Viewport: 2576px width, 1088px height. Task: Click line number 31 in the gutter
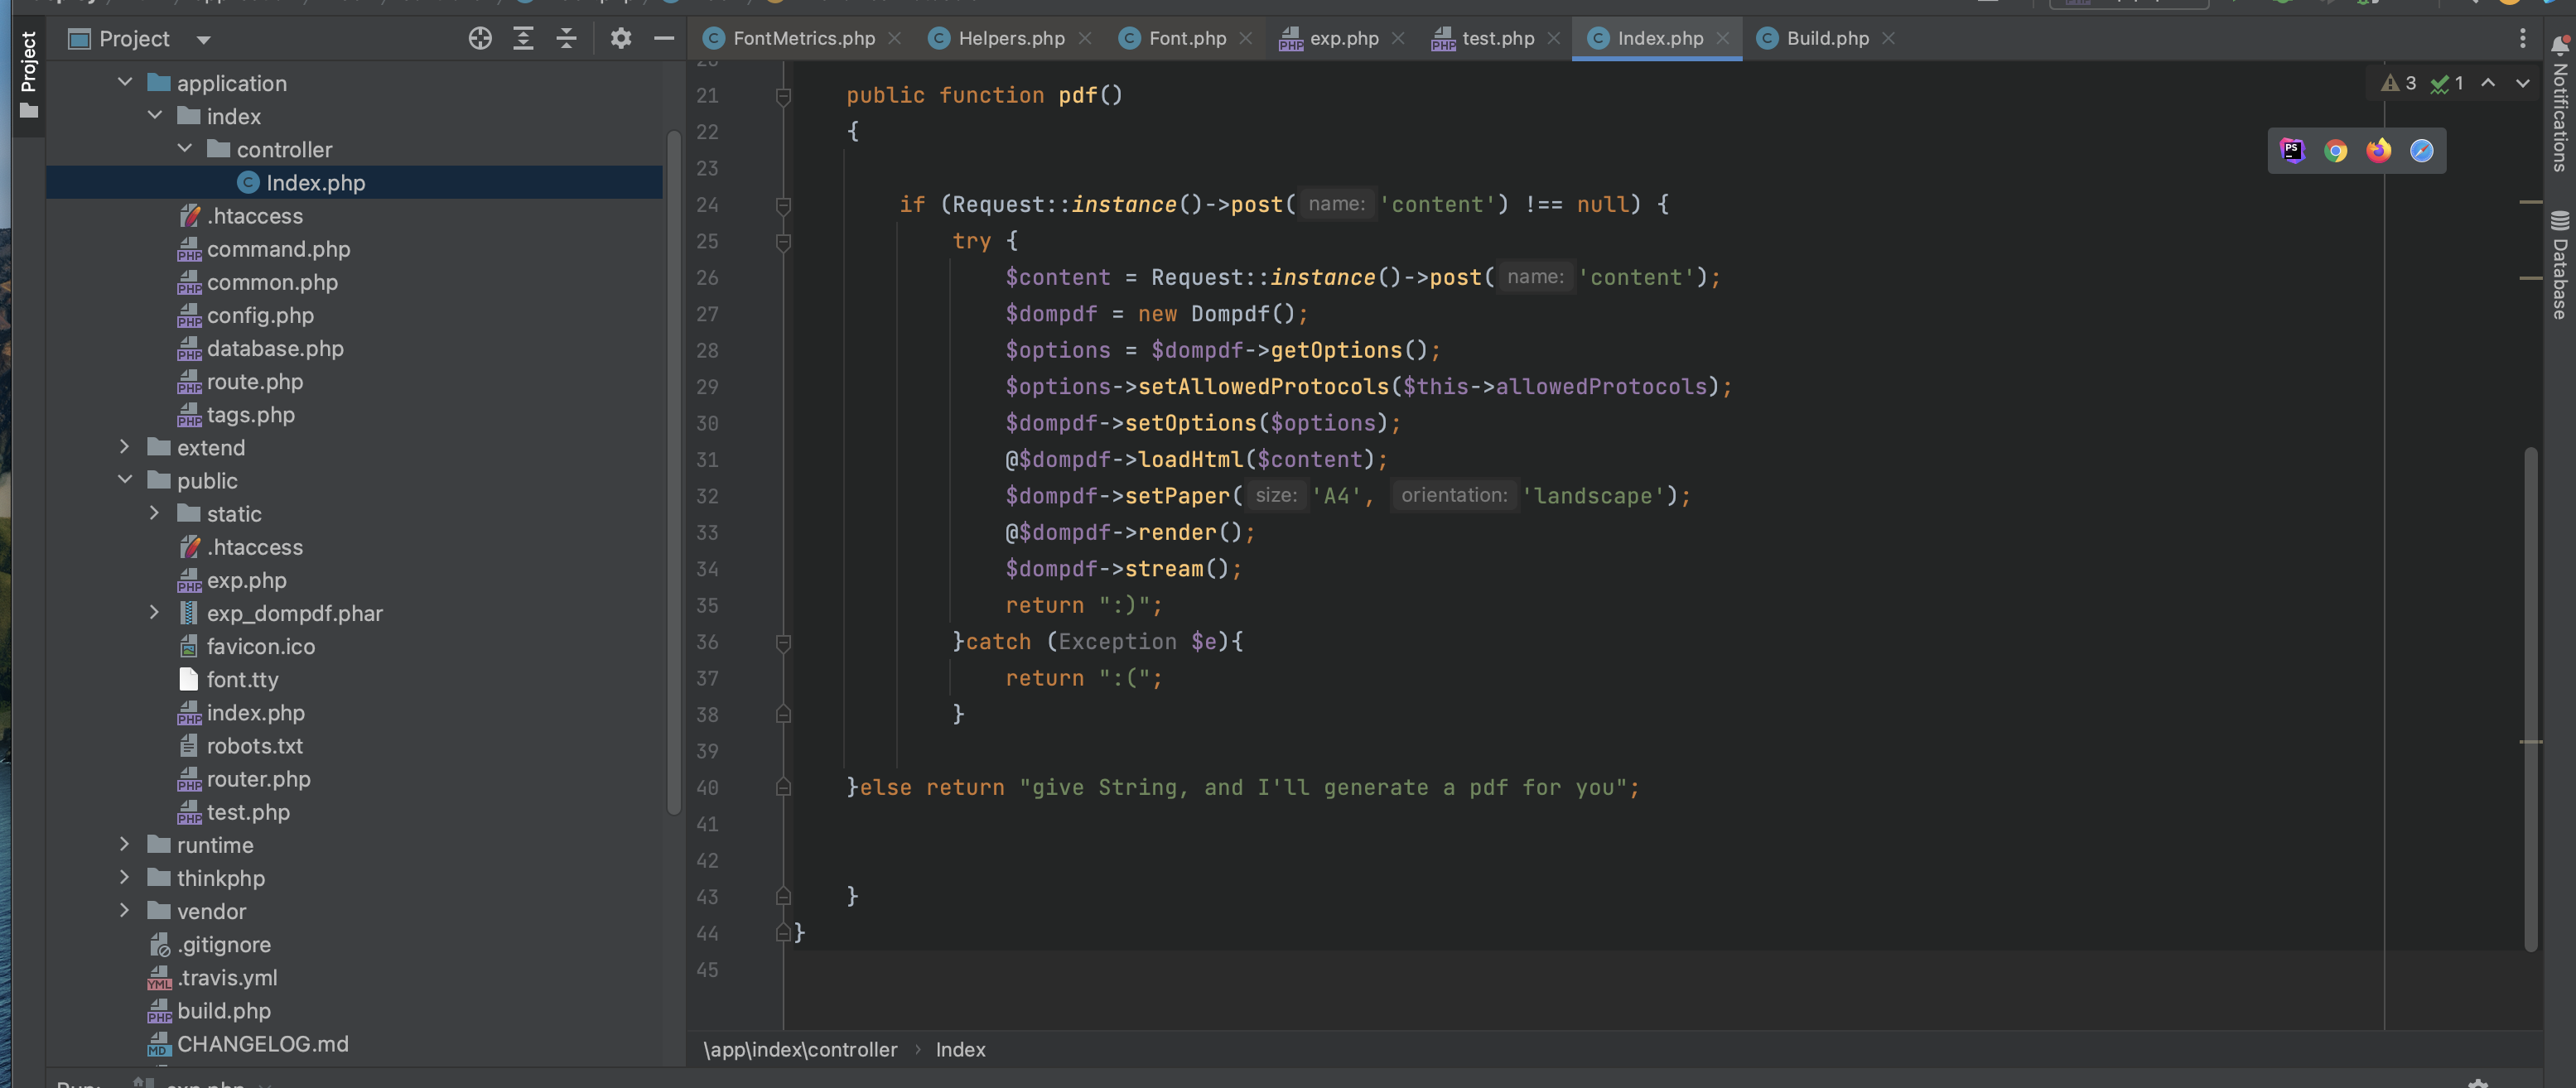707,460
